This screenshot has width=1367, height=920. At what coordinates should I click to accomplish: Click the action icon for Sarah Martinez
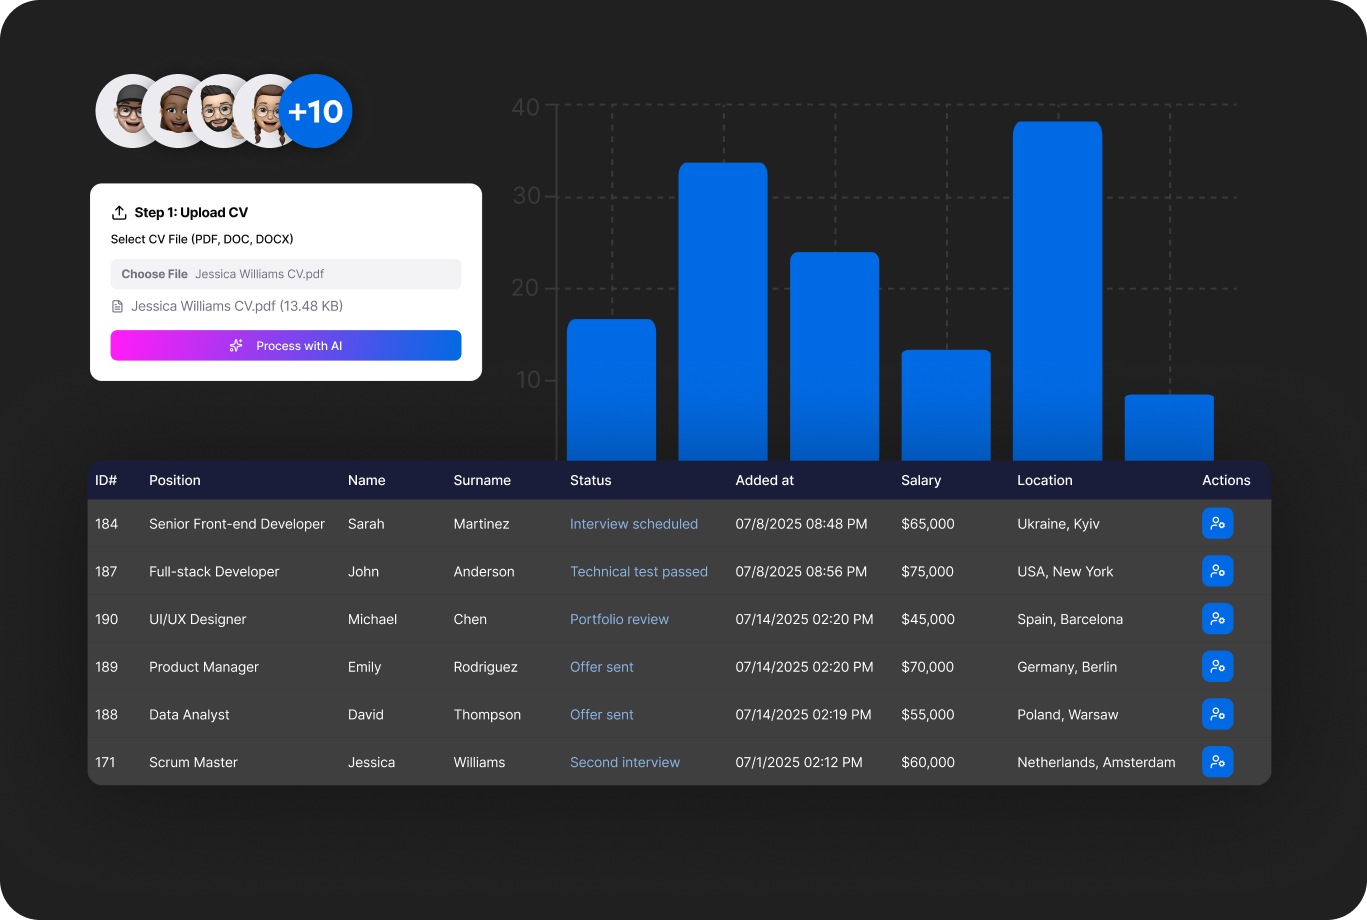point(1217,523)
